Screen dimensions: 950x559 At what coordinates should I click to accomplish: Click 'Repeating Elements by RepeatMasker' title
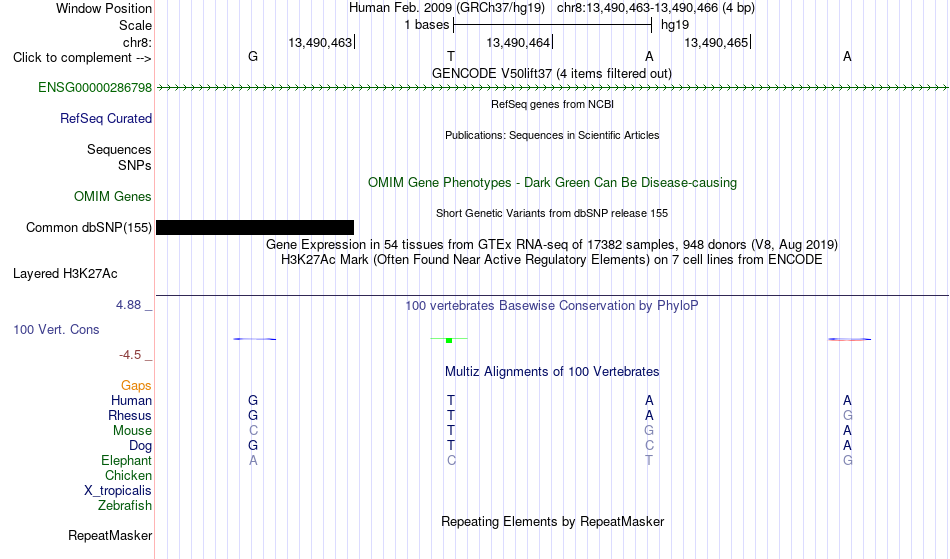click(x=553, y=522)
